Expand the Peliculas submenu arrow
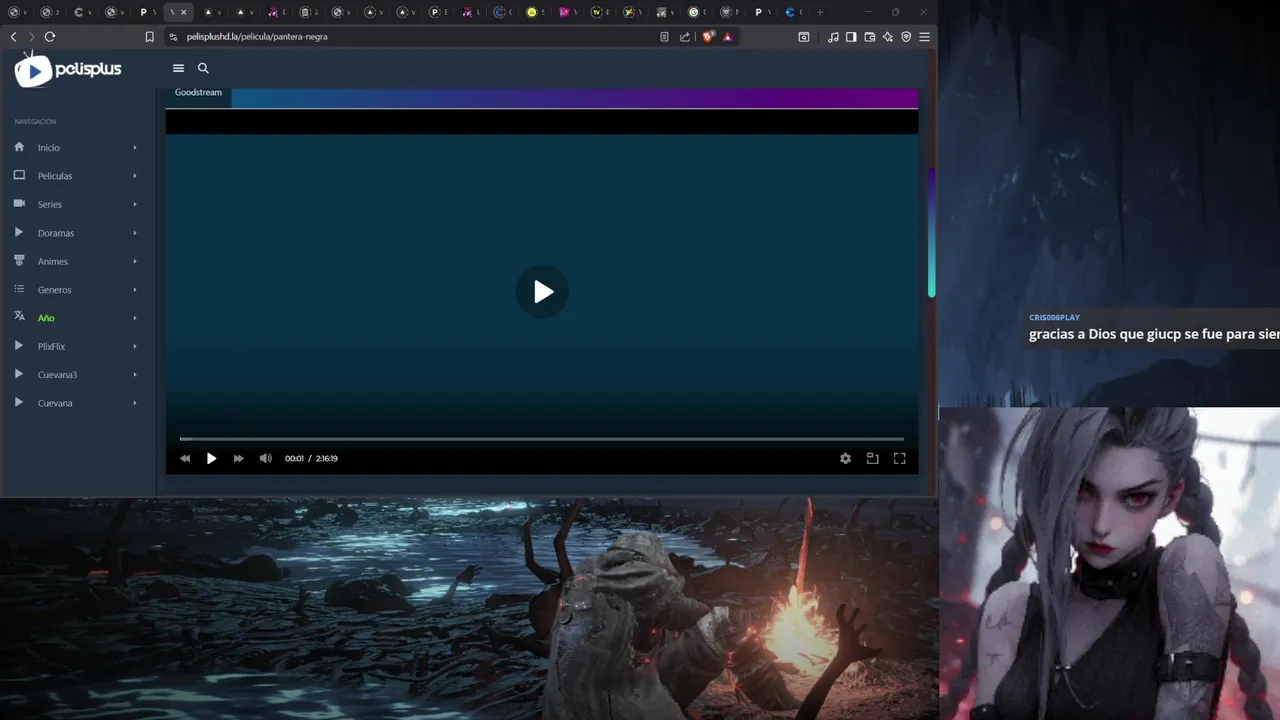The width and height of the screenshot is (1280, 720). [135, 176]
